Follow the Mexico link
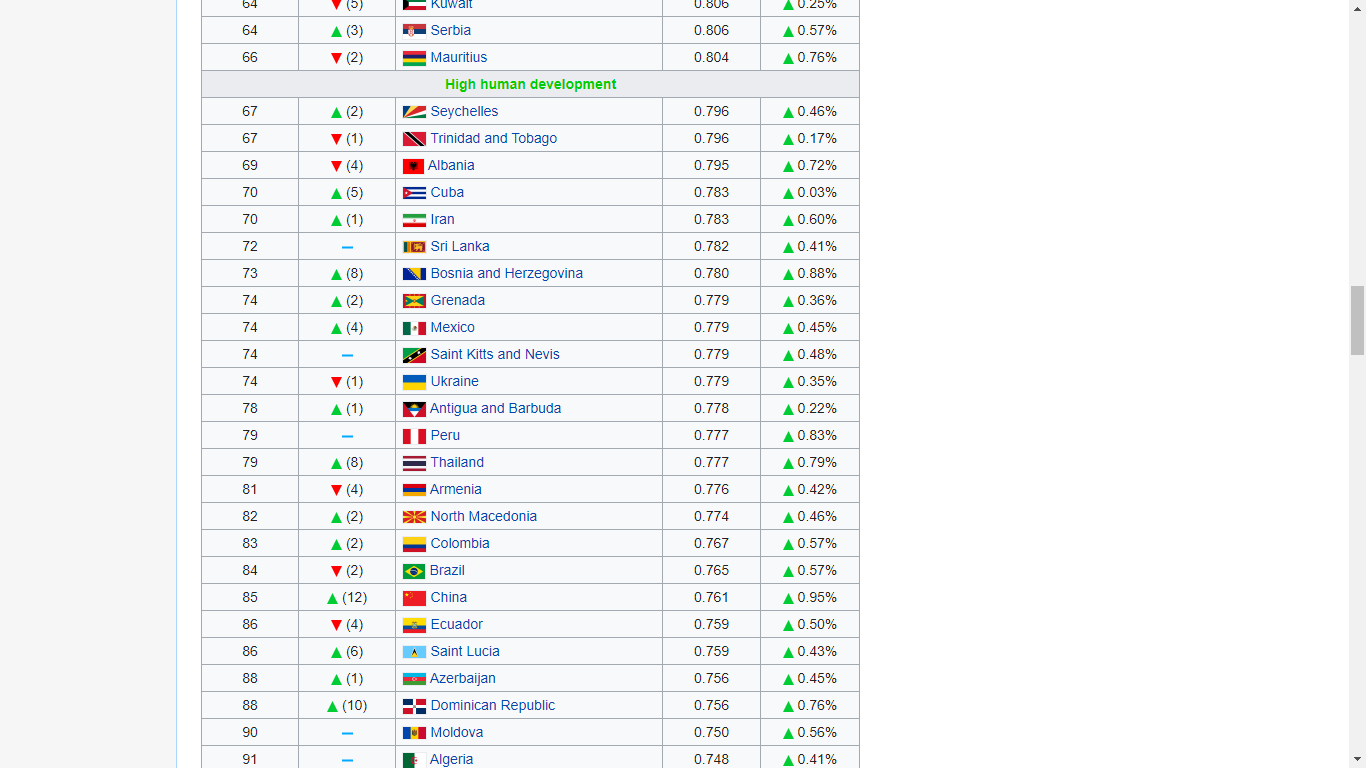 [x=453, y=328]
